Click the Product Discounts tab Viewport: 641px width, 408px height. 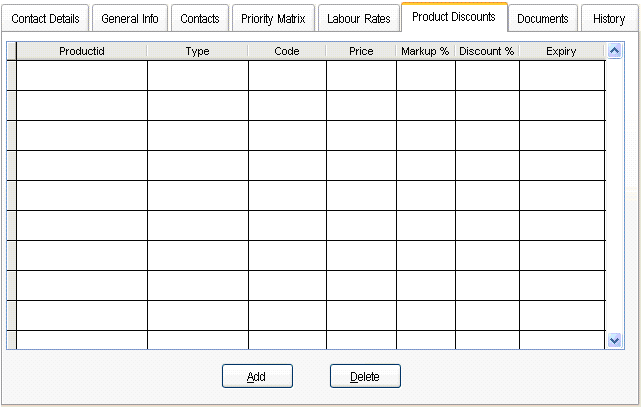tap(453, 17)
